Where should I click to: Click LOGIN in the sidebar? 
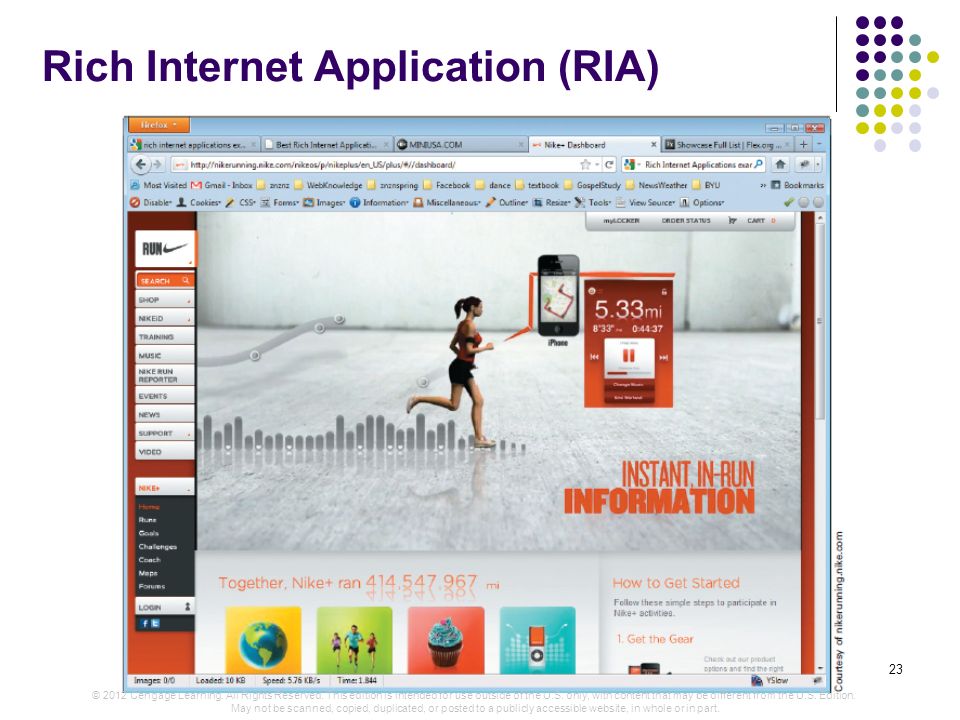165,607
